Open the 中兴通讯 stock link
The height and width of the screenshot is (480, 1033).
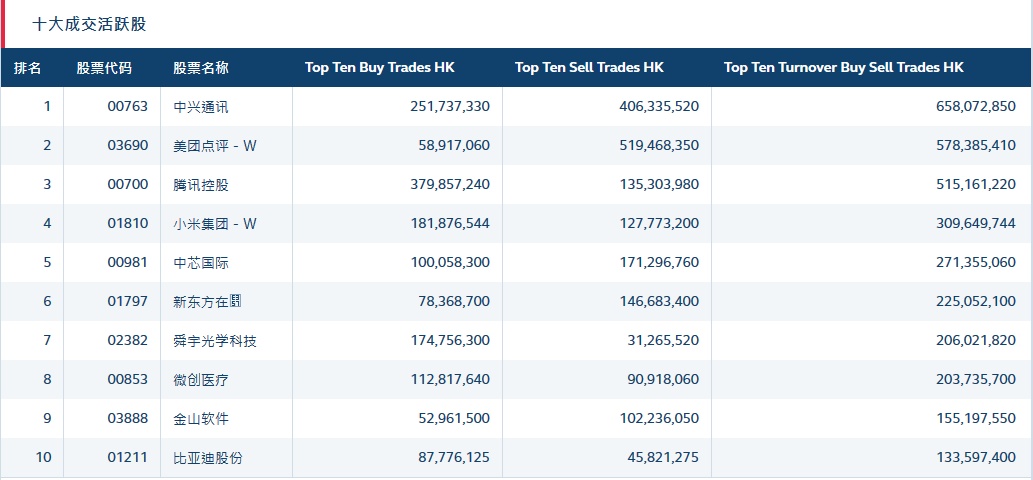[200, 107]
